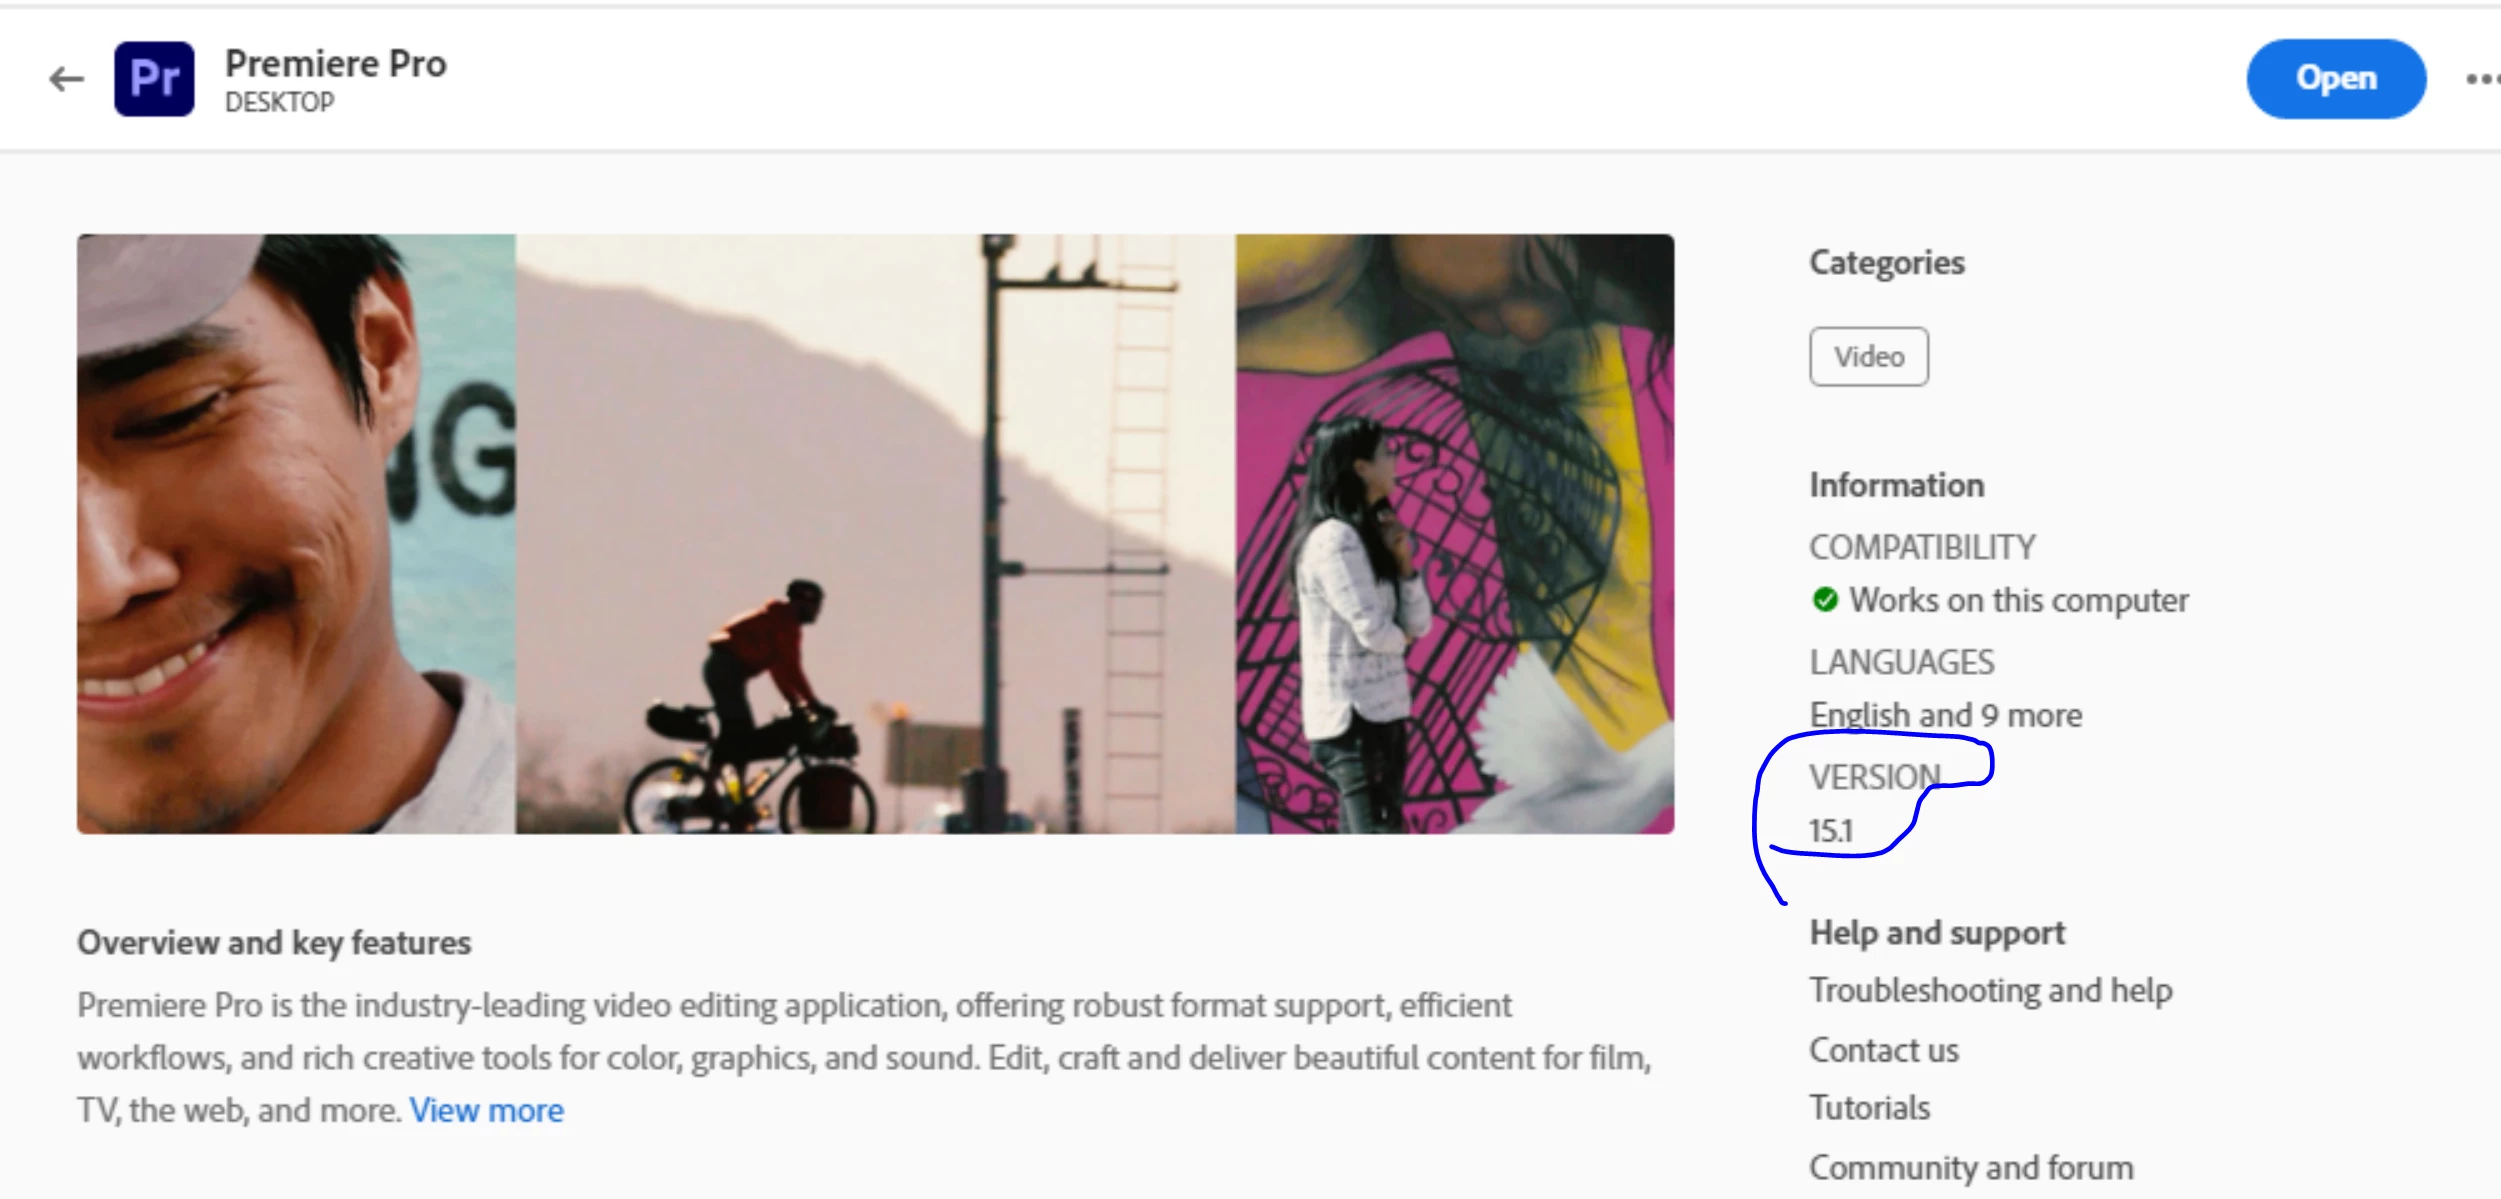Select the Video category tag

[1868, 357]
